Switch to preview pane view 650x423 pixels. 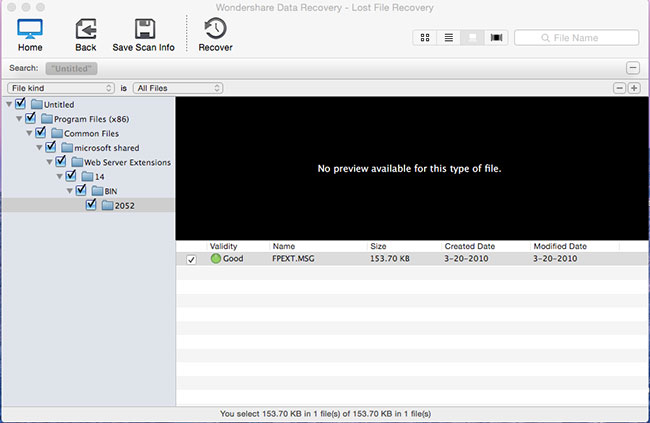tap(472, 38)
